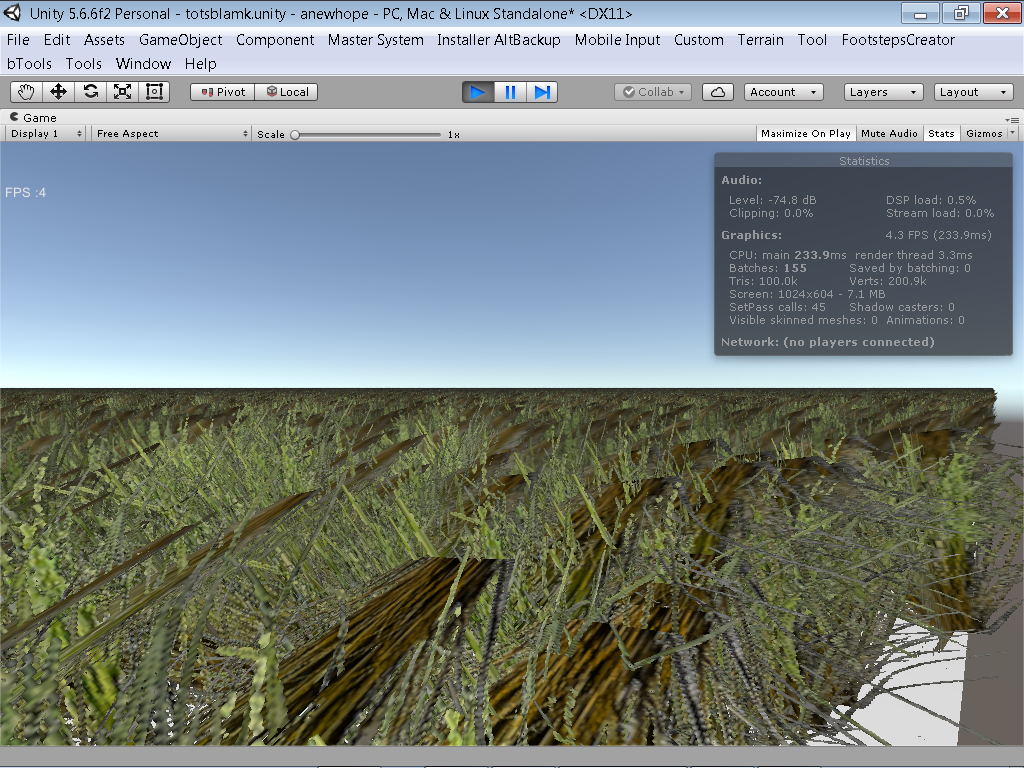Open the Layers dropdown
Viewport: 1024px width, 768px height.
[x=882, y=91]
